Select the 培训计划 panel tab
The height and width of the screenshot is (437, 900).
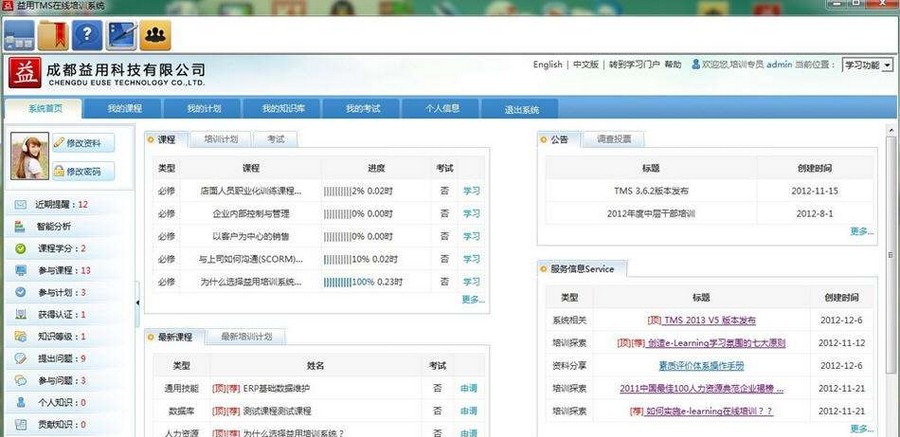(221, 139)
